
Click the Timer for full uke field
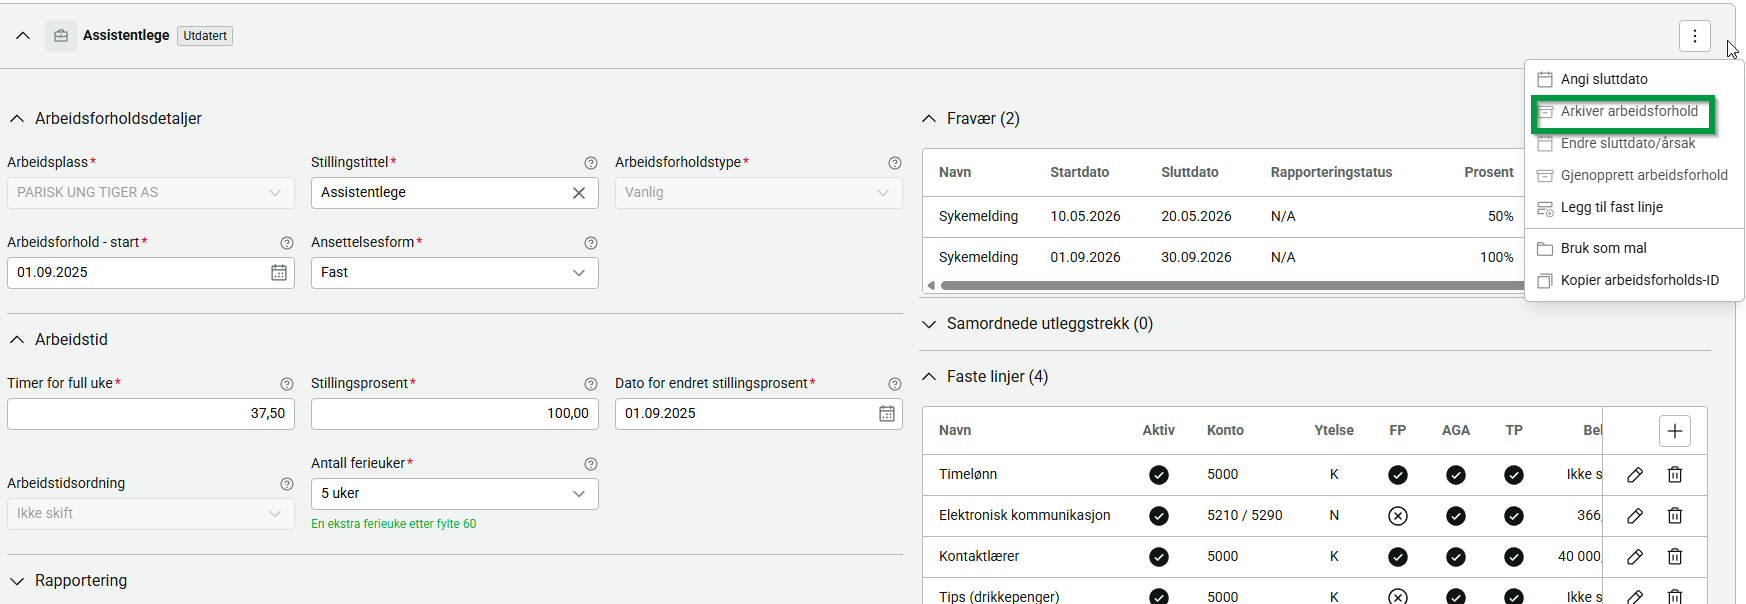pos(151,414)
